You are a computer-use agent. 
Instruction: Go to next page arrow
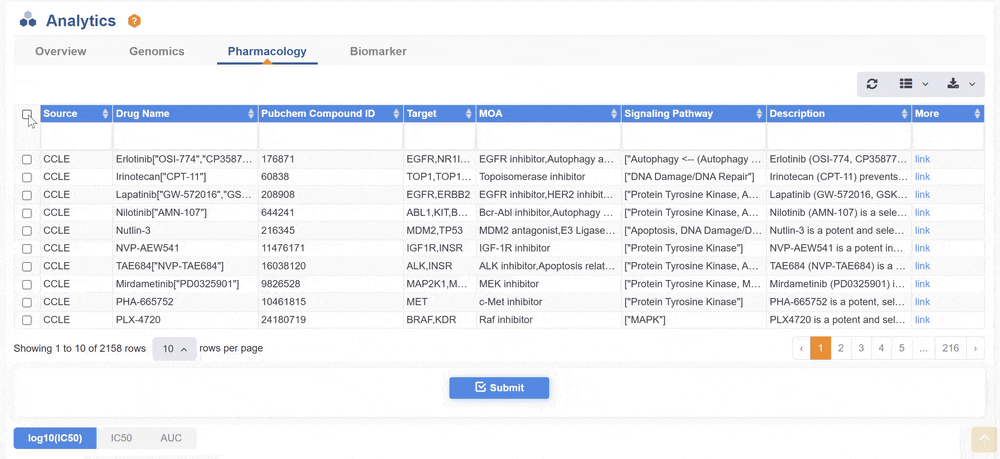975,348
